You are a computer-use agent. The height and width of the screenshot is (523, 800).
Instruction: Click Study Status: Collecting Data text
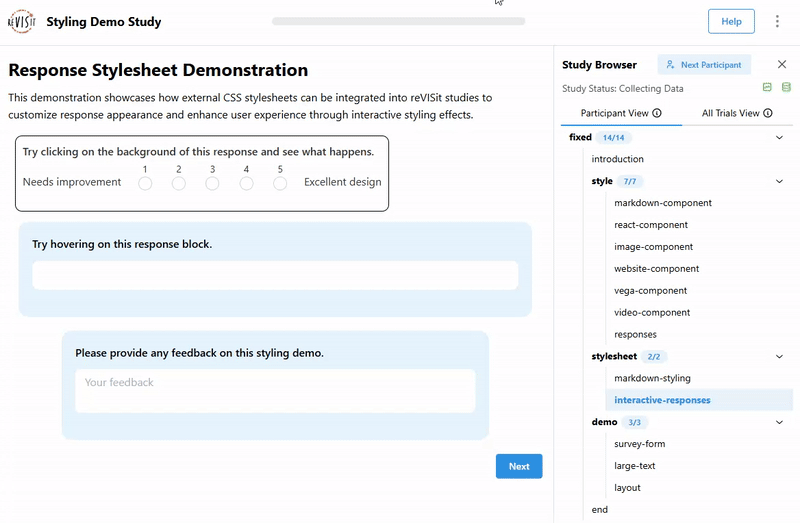click(622, 89)
